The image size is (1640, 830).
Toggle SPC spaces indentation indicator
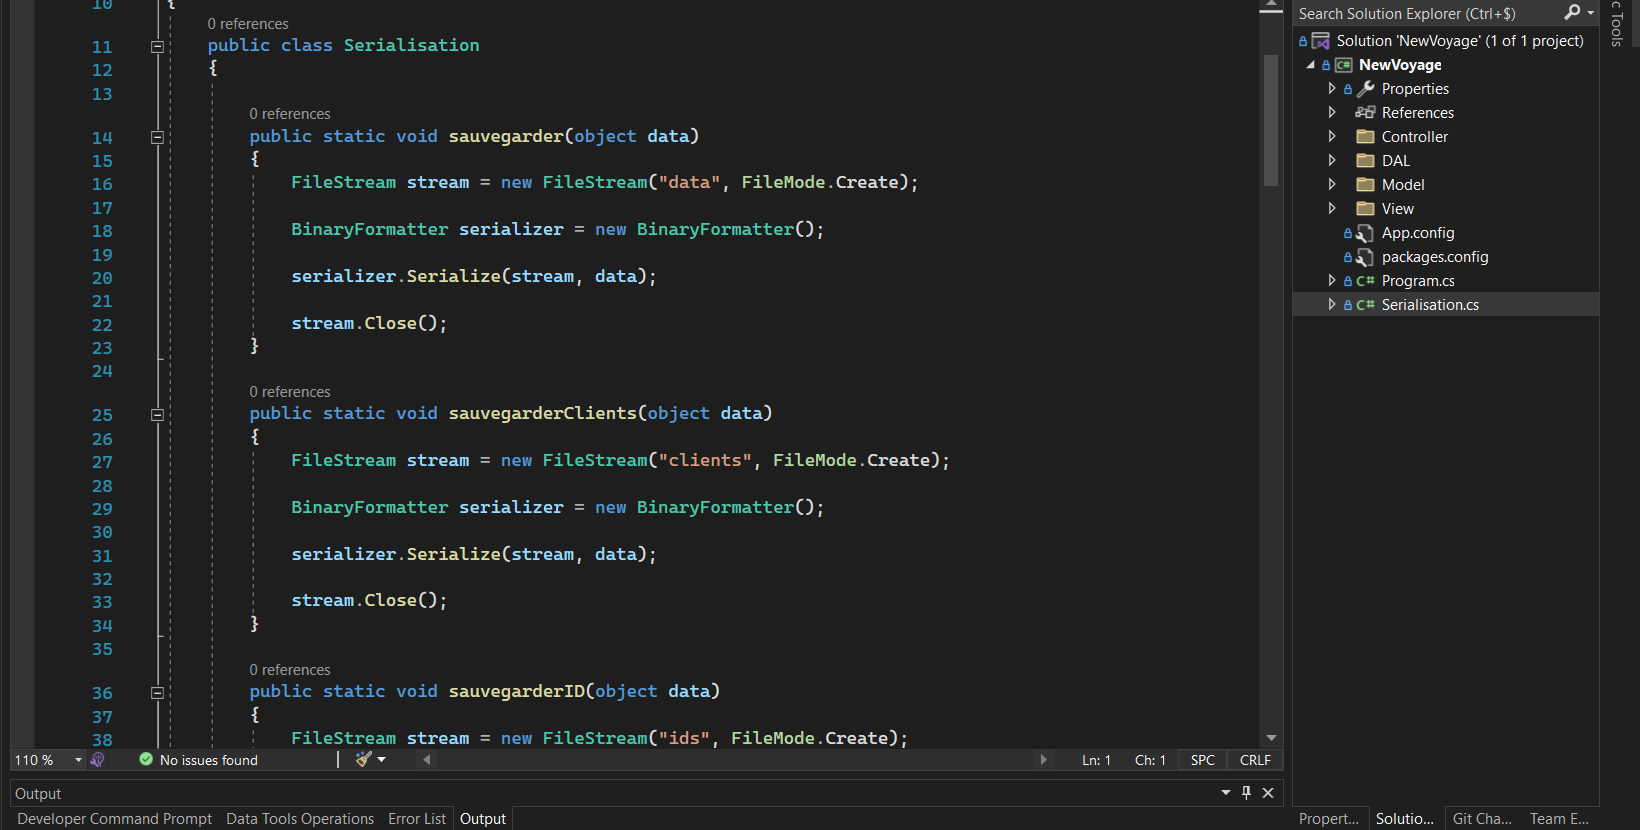coord(1202,760)
